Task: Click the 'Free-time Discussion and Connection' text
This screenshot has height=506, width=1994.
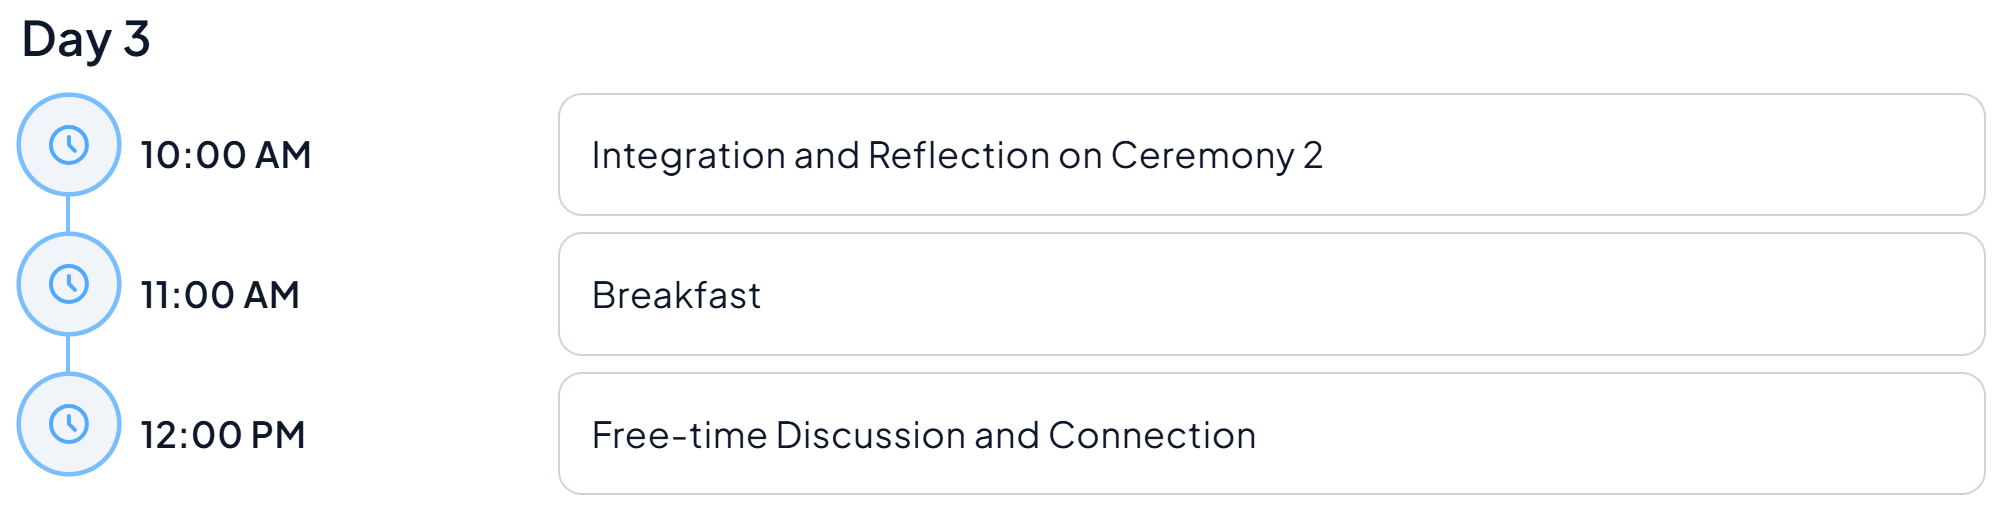Action: coord(923,435)
